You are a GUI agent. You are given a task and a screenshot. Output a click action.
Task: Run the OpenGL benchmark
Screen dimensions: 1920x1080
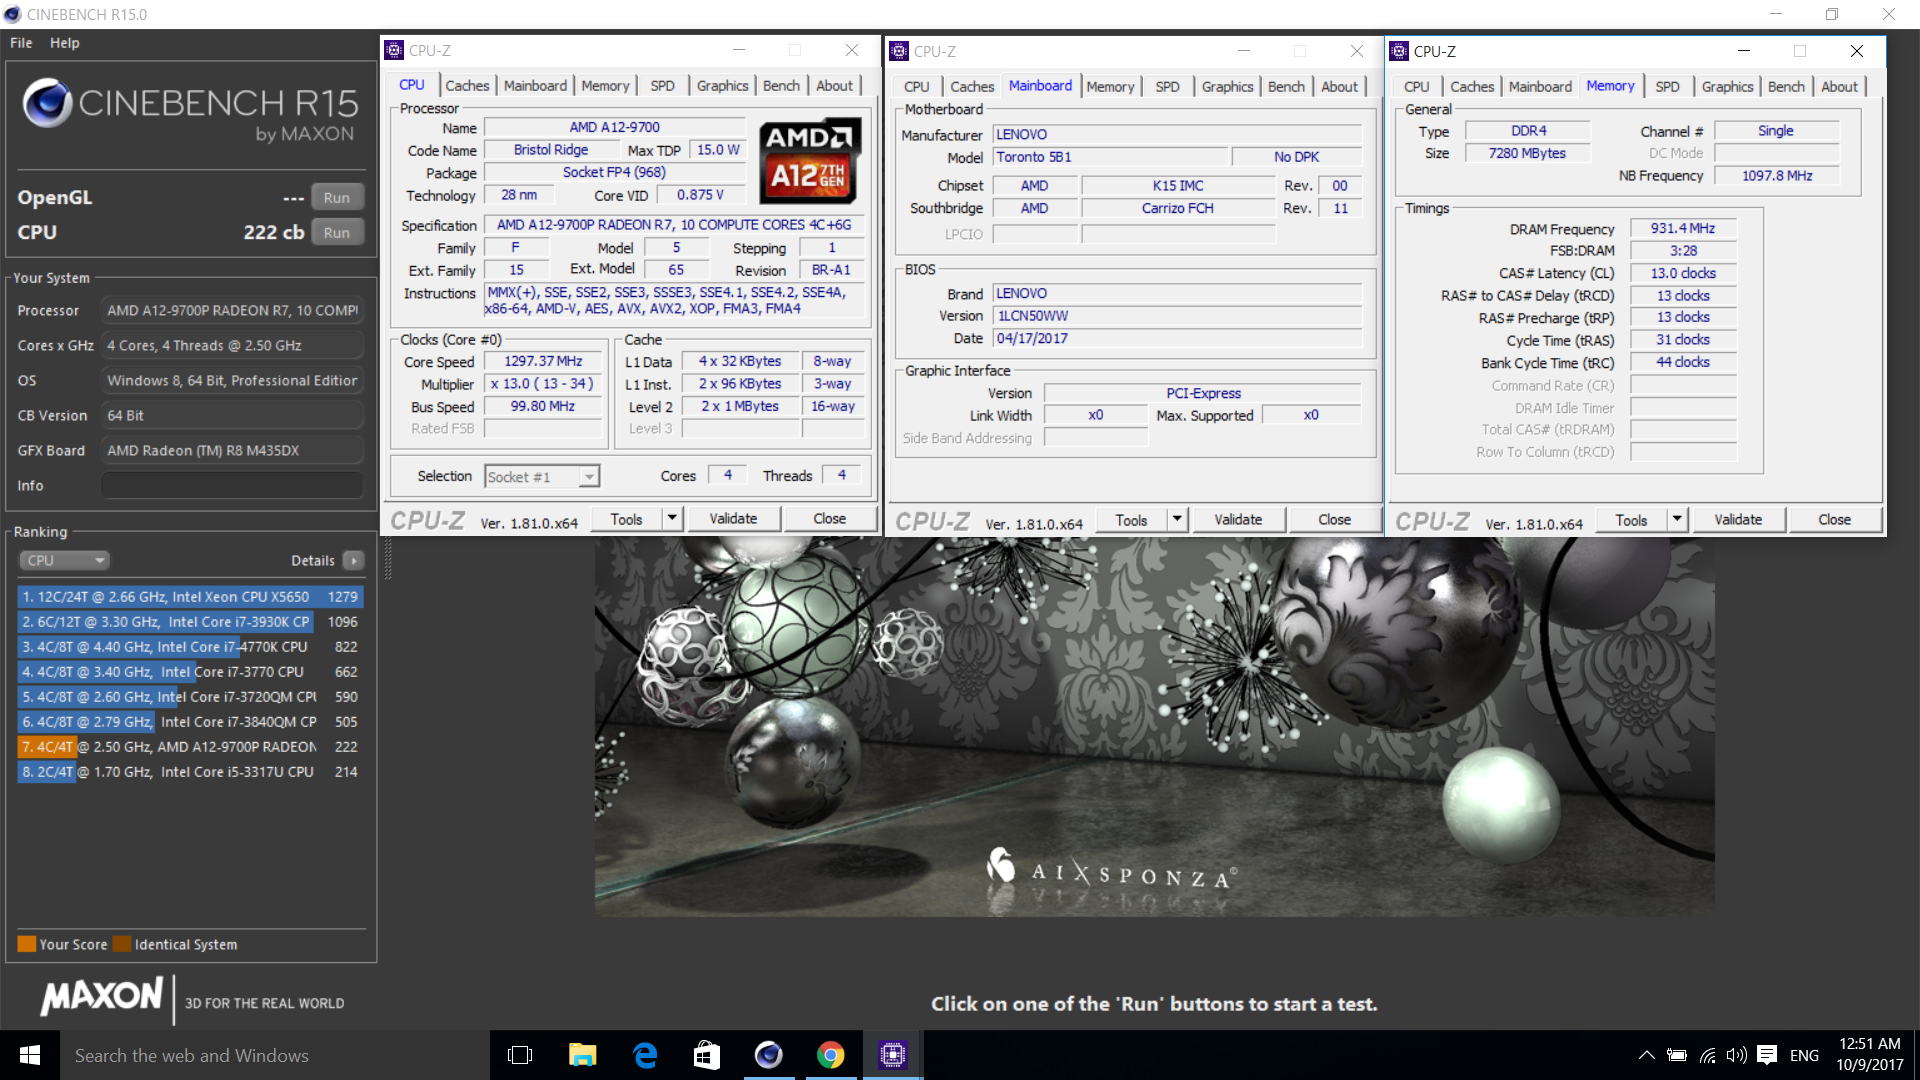pyautogui.click(x=337, y=197)
